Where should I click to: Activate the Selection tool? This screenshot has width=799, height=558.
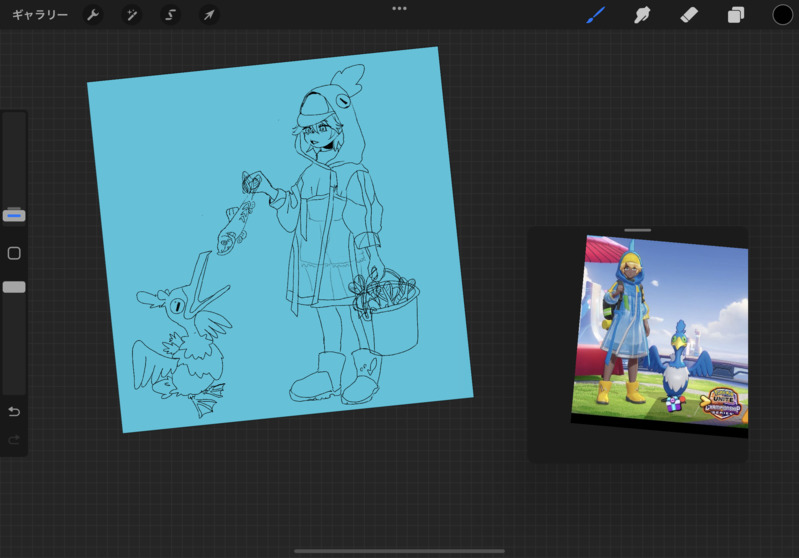170,15
